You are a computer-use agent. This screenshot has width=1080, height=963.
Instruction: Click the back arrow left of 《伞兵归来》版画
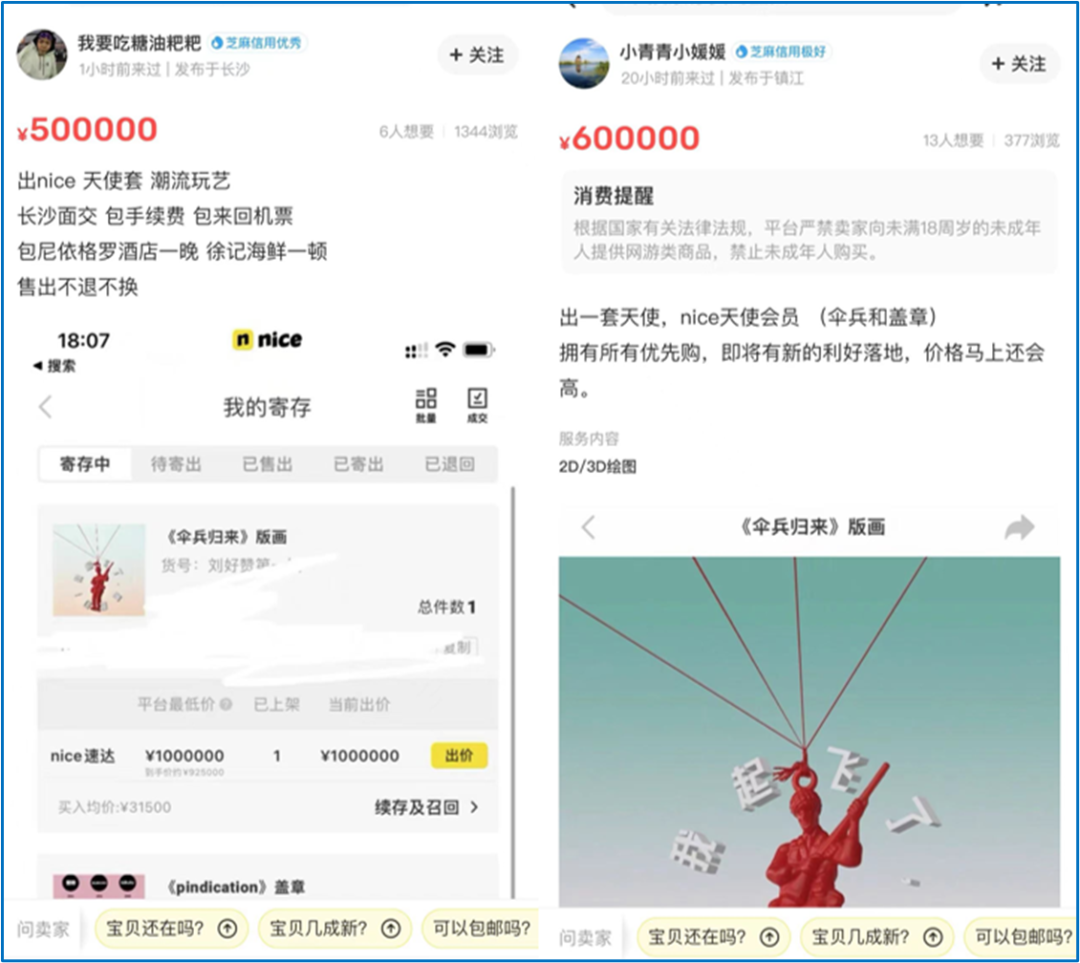(589, 527)
